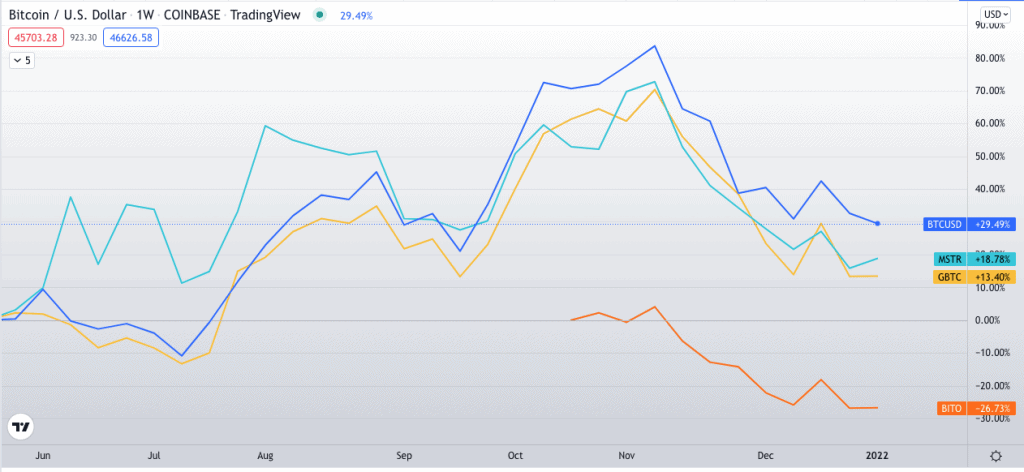Click the BTCUSD line's last-value endpoint dot

pos(878,224)
